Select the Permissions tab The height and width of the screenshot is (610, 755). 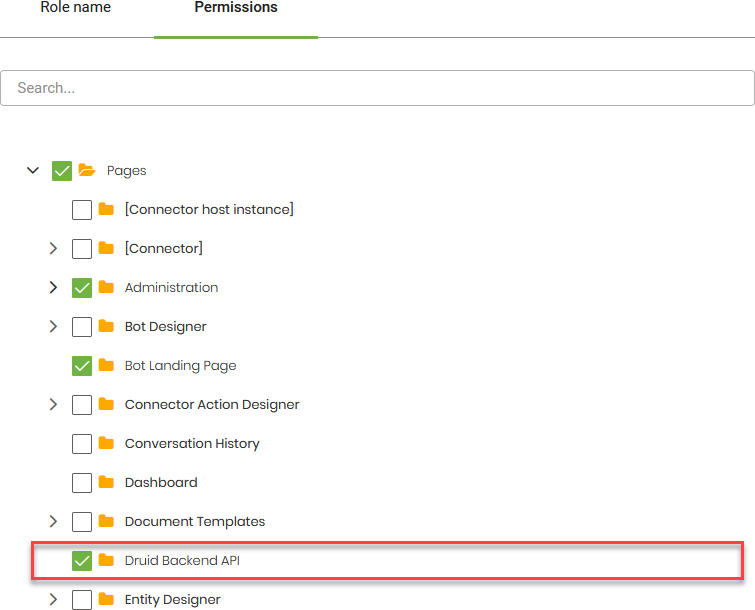[x=236, y=8]
